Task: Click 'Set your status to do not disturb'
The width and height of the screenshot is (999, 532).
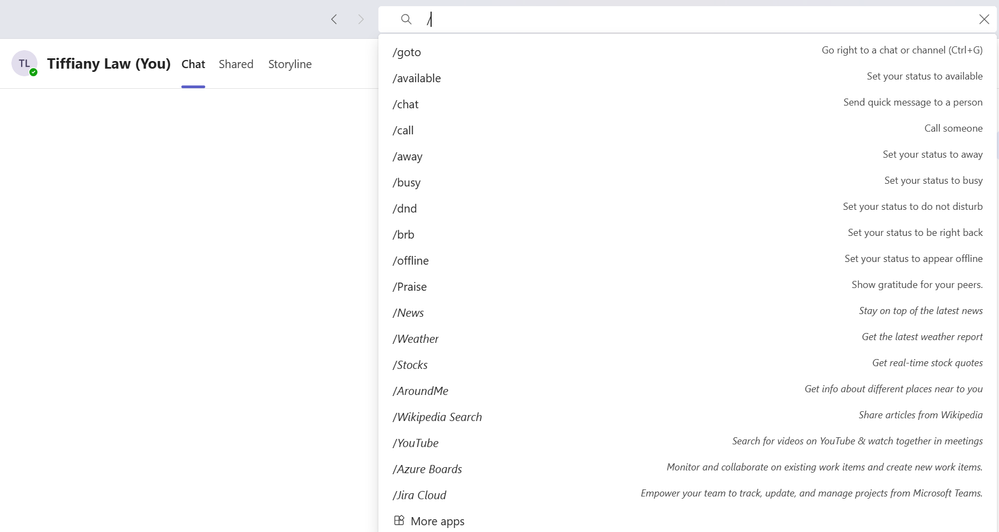Action: pos(913,206)
